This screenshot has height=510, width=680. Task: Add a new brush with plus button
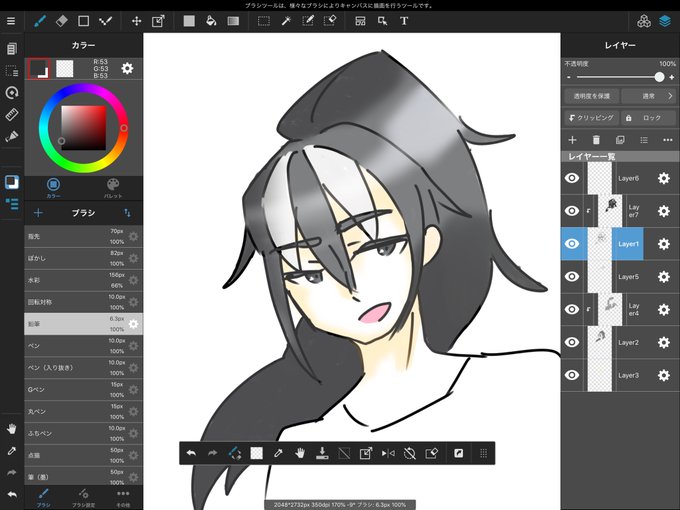(38, 212)
